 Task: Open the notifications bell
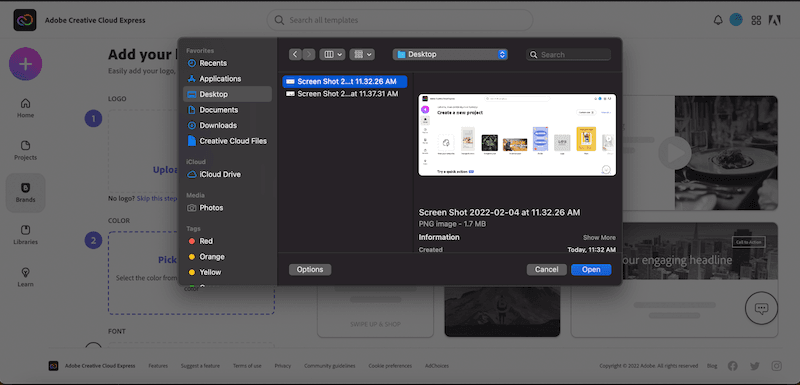718,20
